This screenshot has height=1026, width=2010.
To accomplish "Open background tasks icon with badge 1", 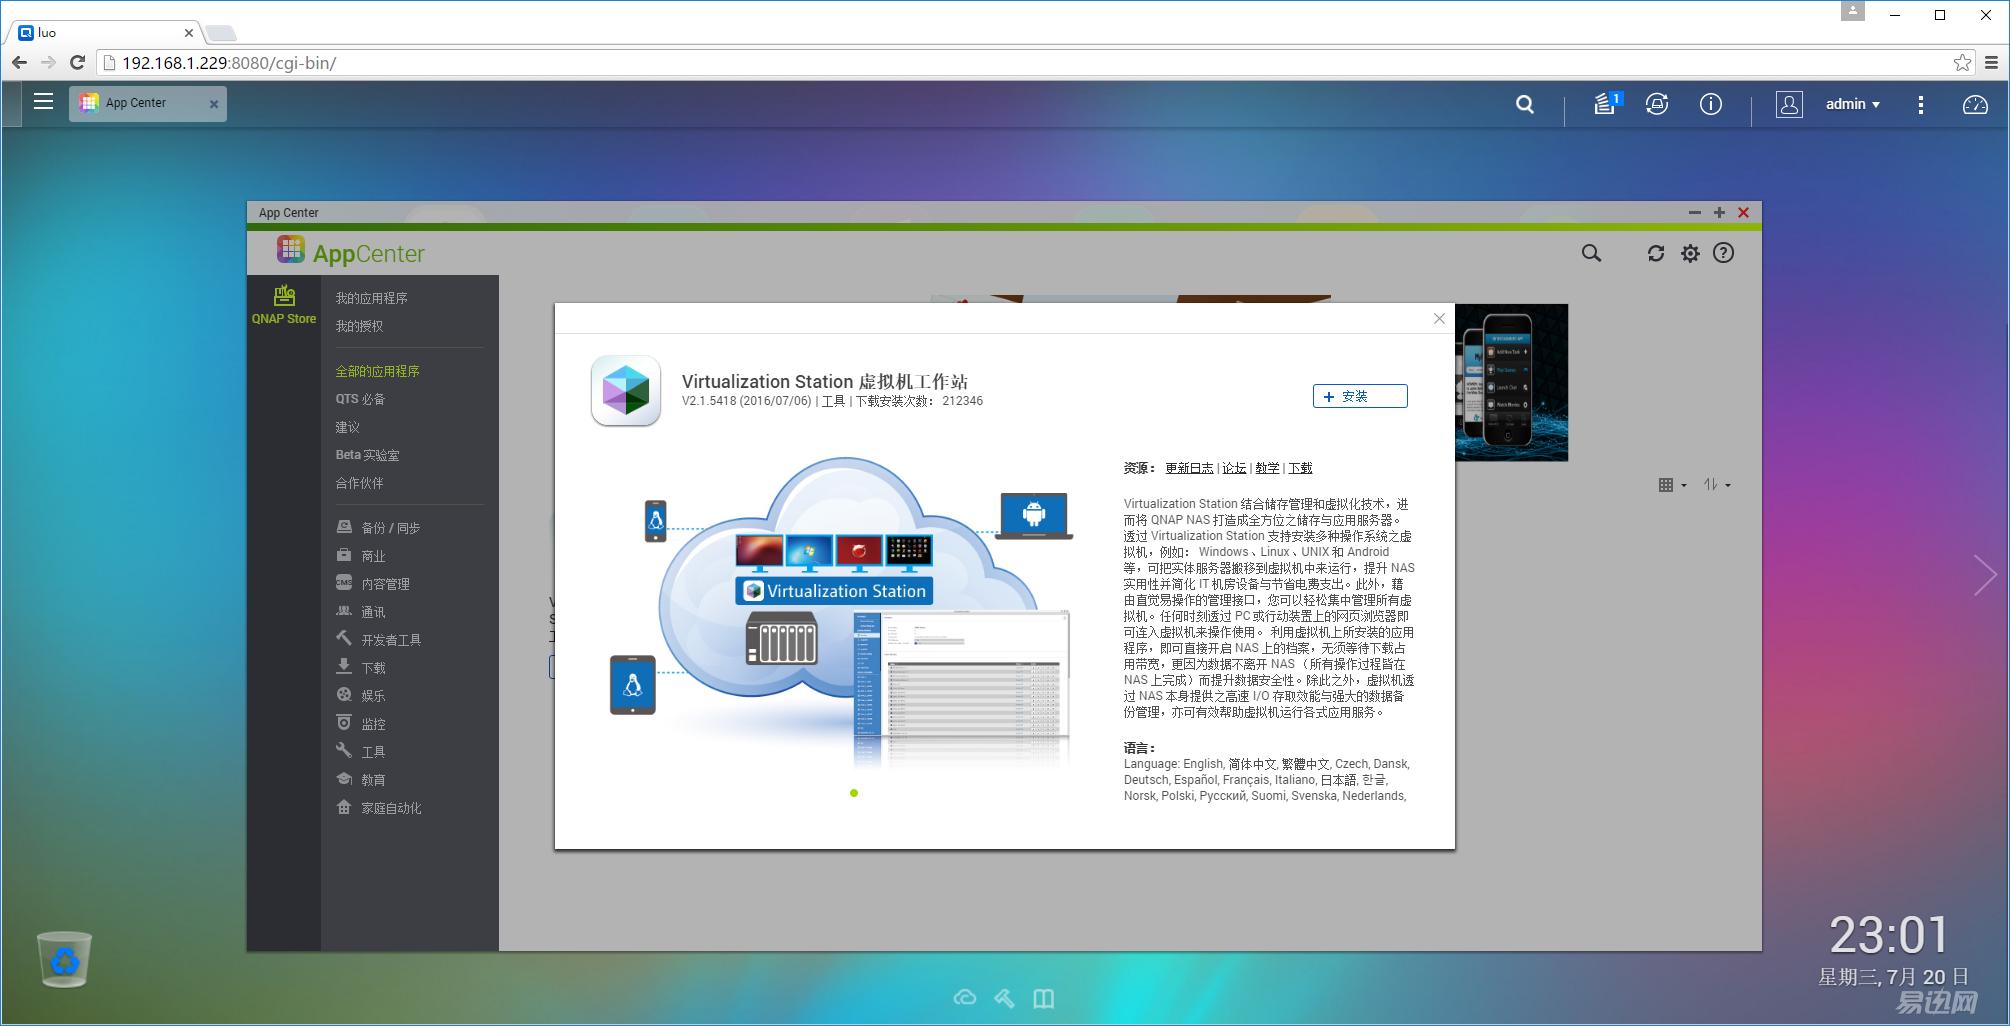I will [x=1607, y=103].
